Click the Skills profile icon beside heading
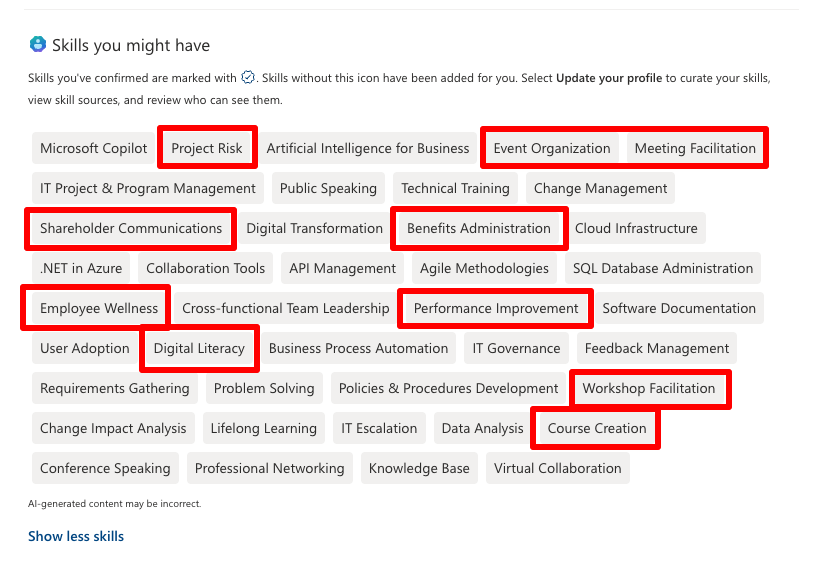The height and width of the screenshot is (570, 831). pos(38,45)
